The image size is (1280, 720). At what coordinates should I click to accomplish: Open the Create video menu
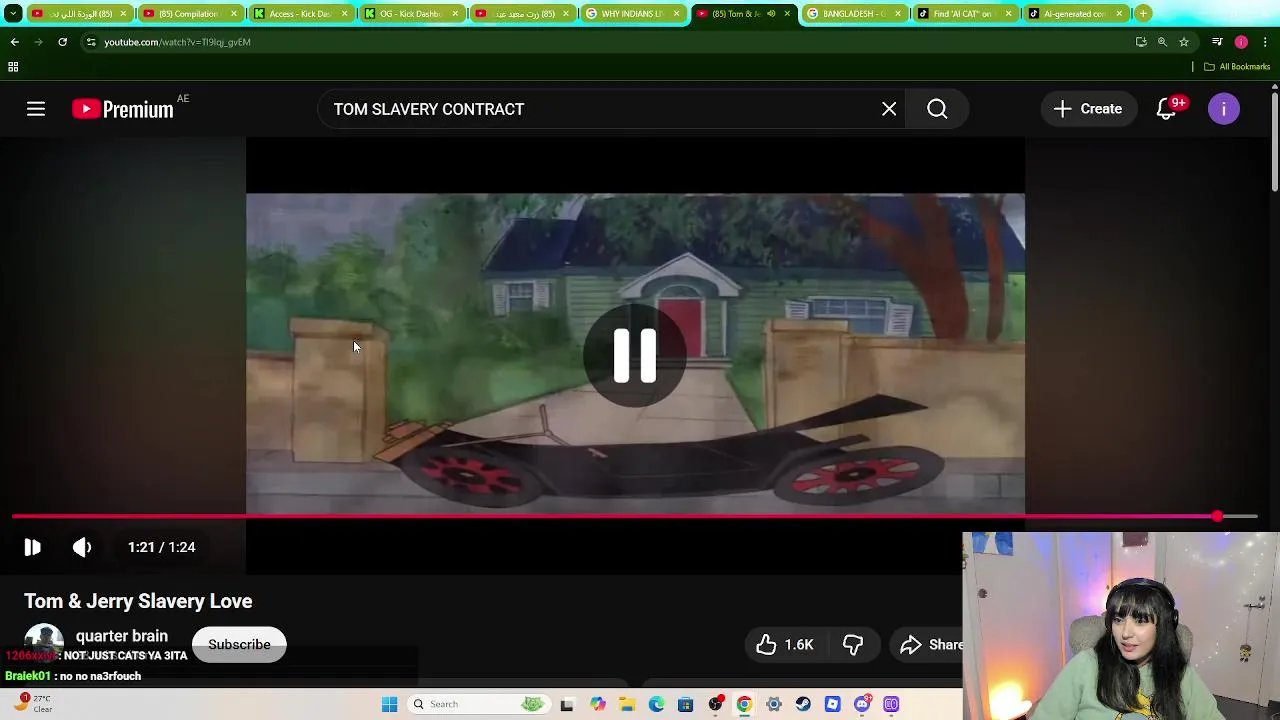(1088, 109)
